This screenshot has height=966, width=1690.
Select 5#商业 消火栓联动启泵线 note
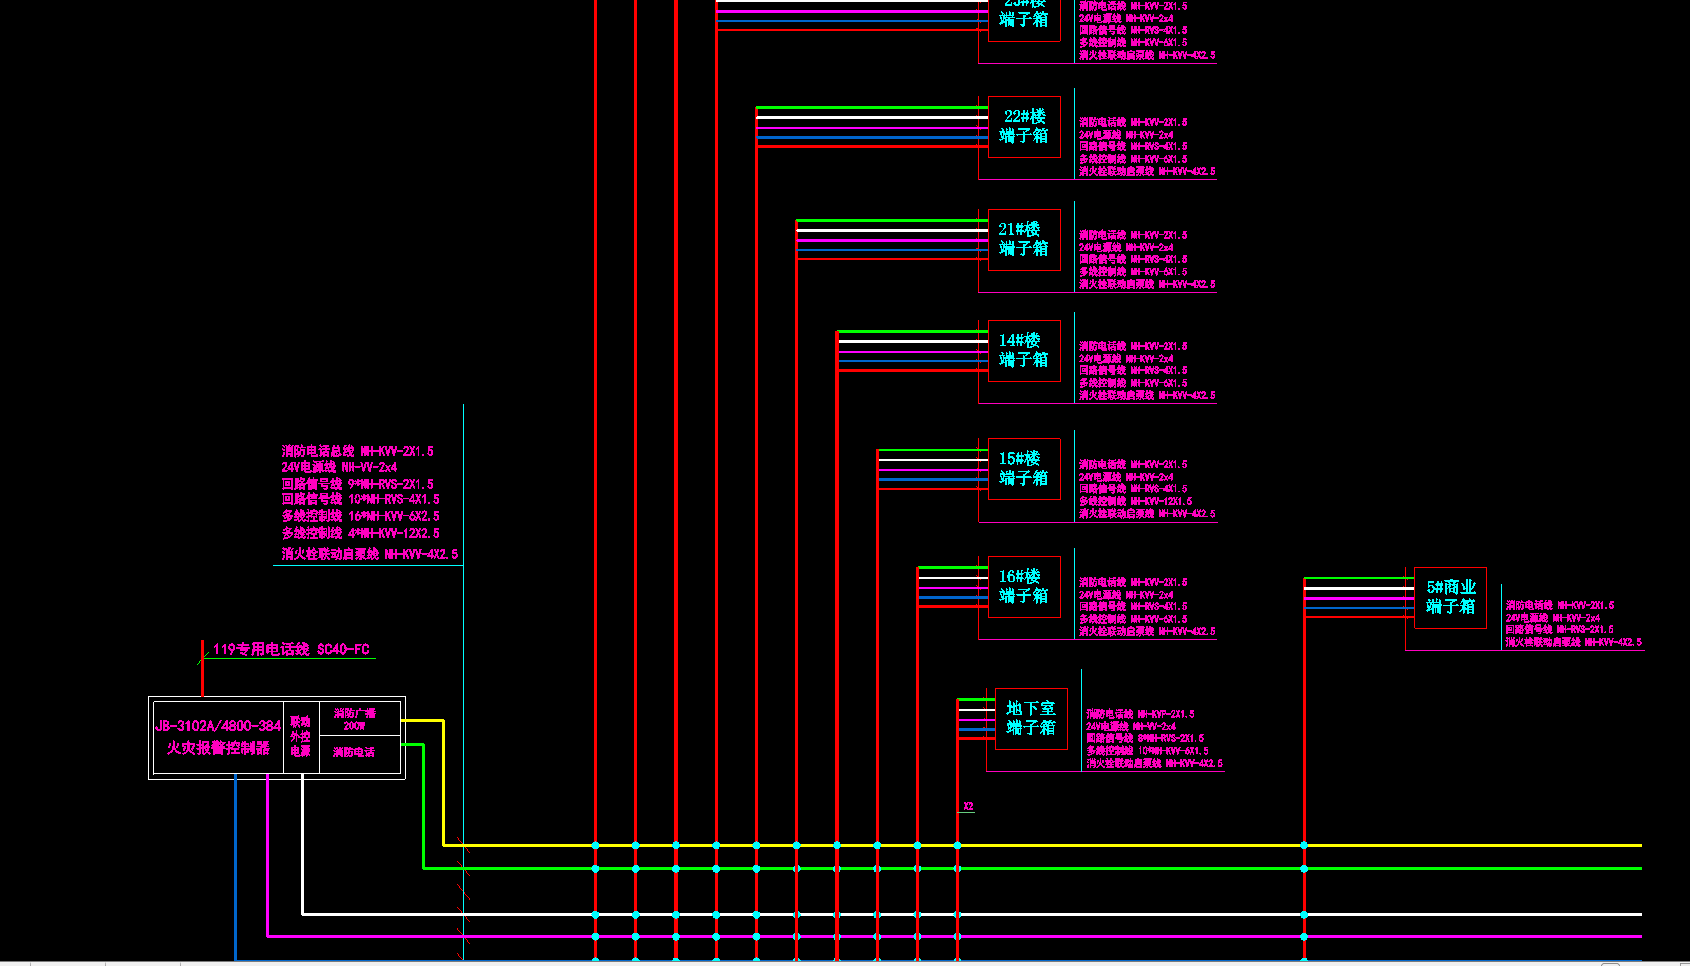1574,642
